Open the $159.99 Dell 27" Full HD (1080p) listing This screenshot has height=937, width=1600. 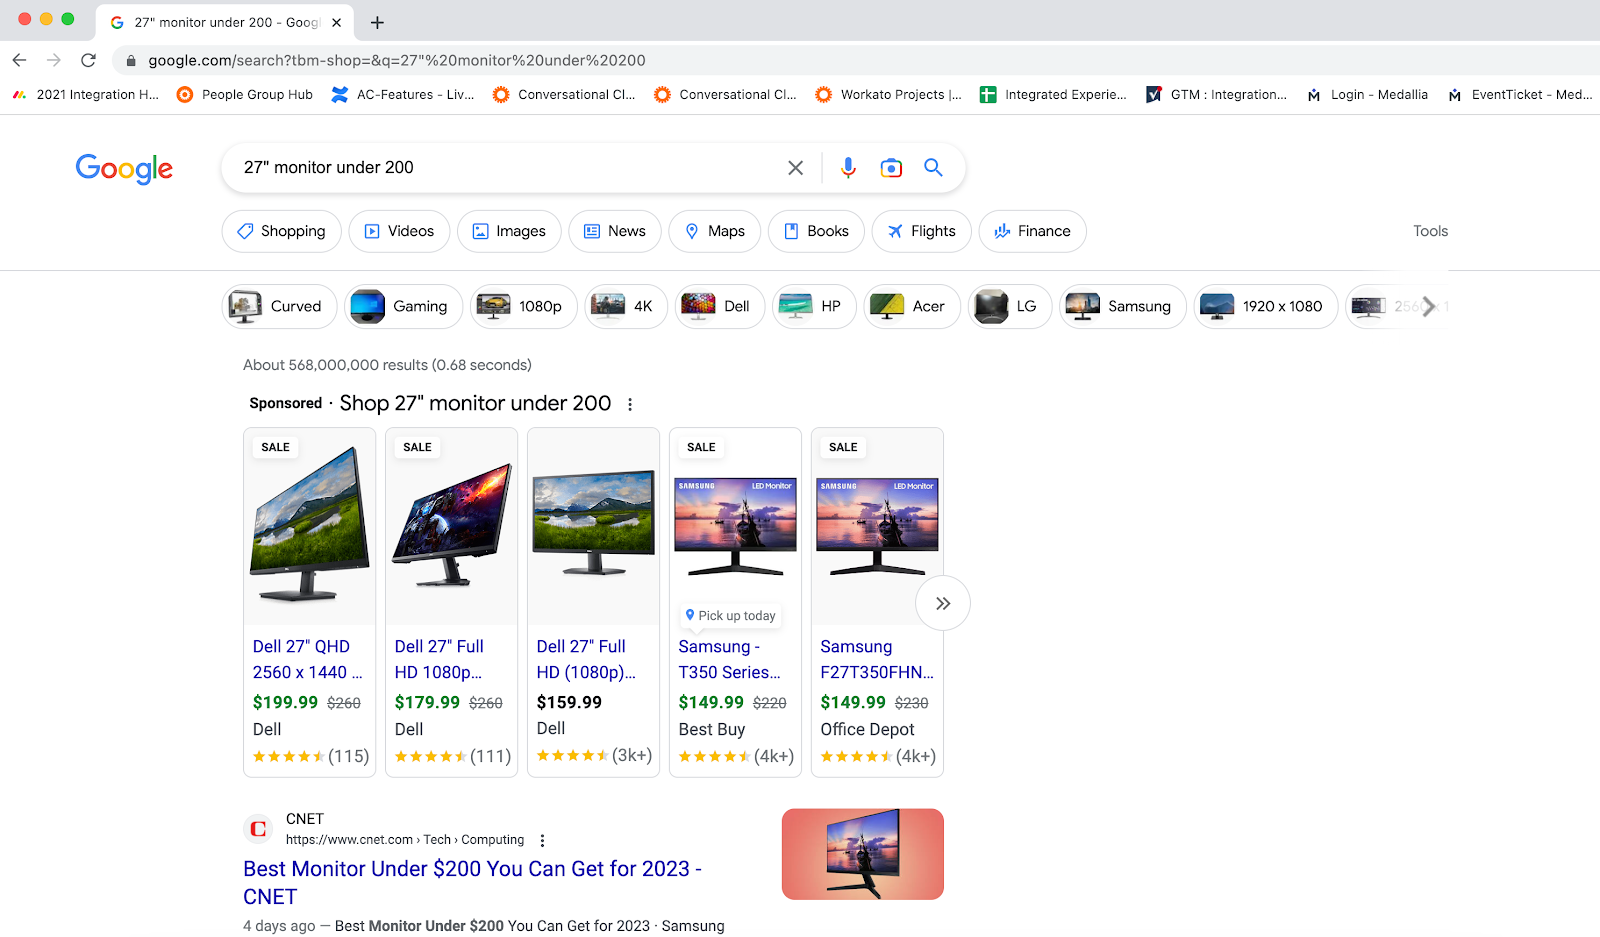click(x=586, y=659)
